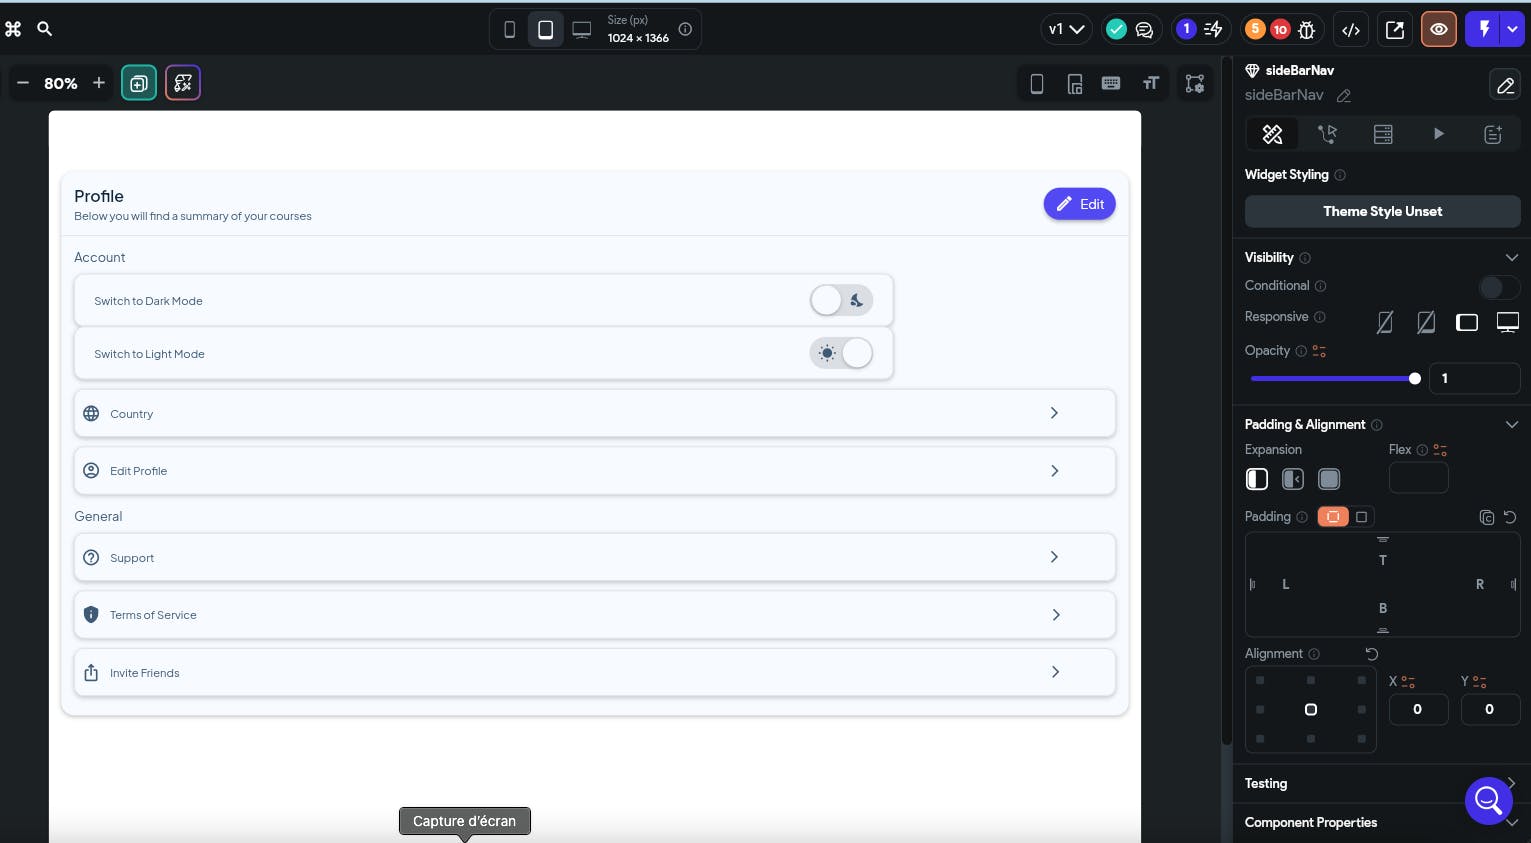Click the preview eye button
The height and width of the screenshot is (843, 1531).
pos(1439,30)
